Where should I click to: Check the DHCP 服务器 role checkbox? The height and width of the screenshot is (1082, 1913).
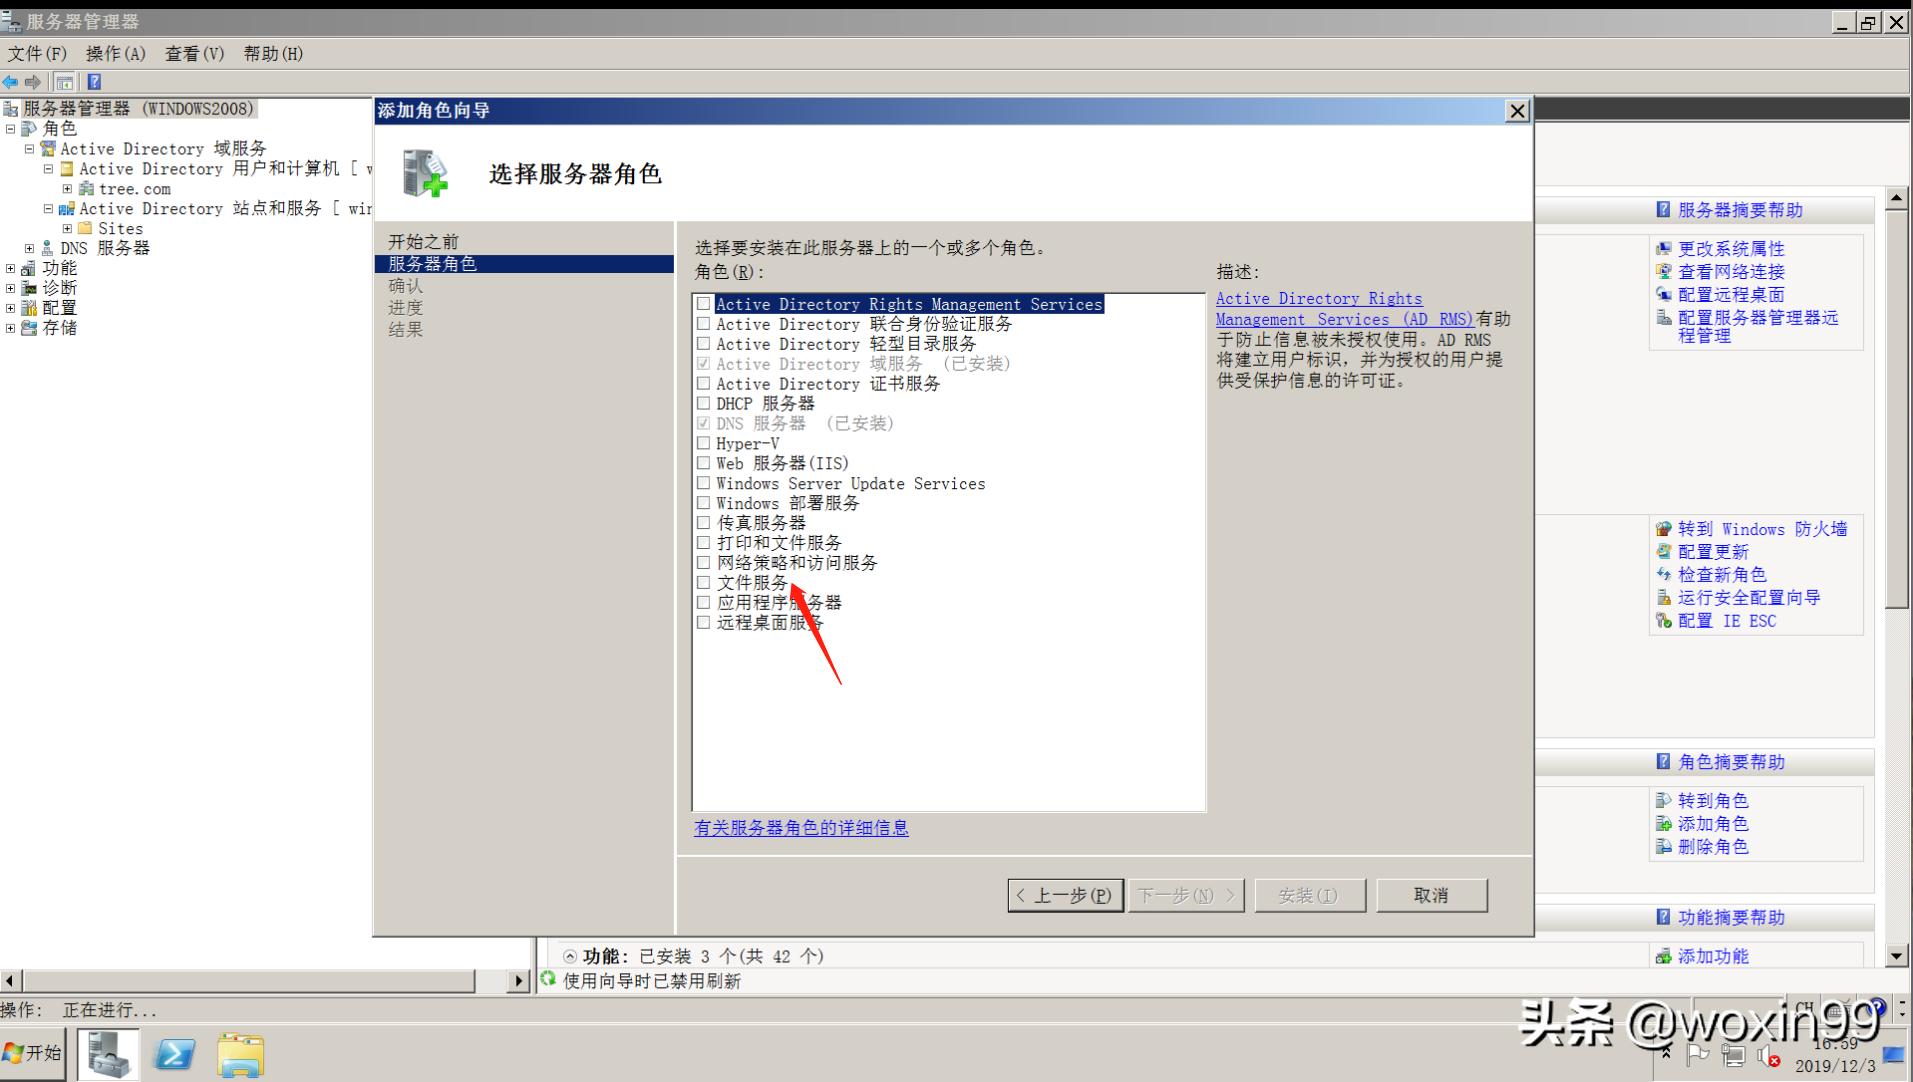(704, 403)
